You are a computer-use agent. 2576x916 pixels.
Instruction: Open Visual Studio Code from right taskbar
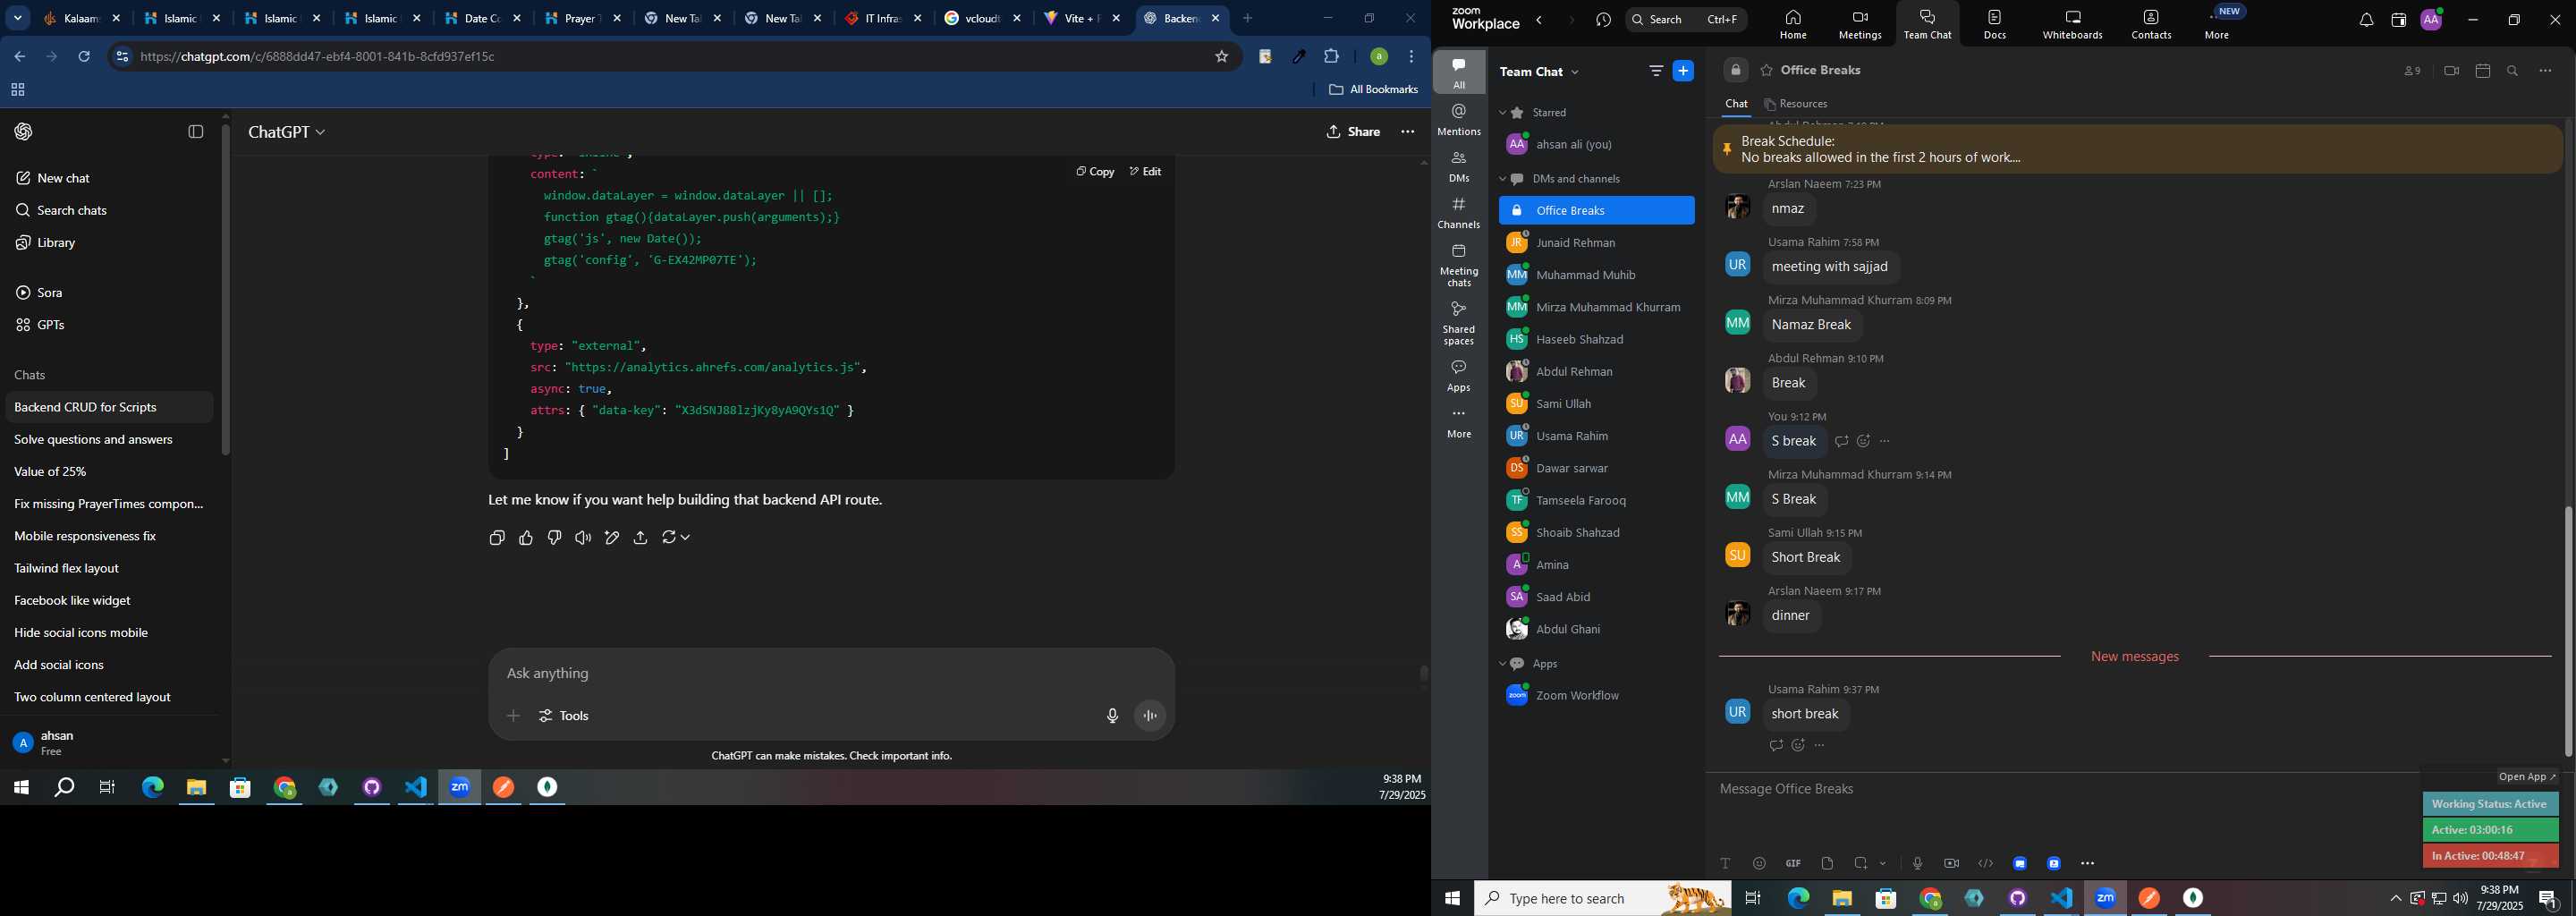2061,898
